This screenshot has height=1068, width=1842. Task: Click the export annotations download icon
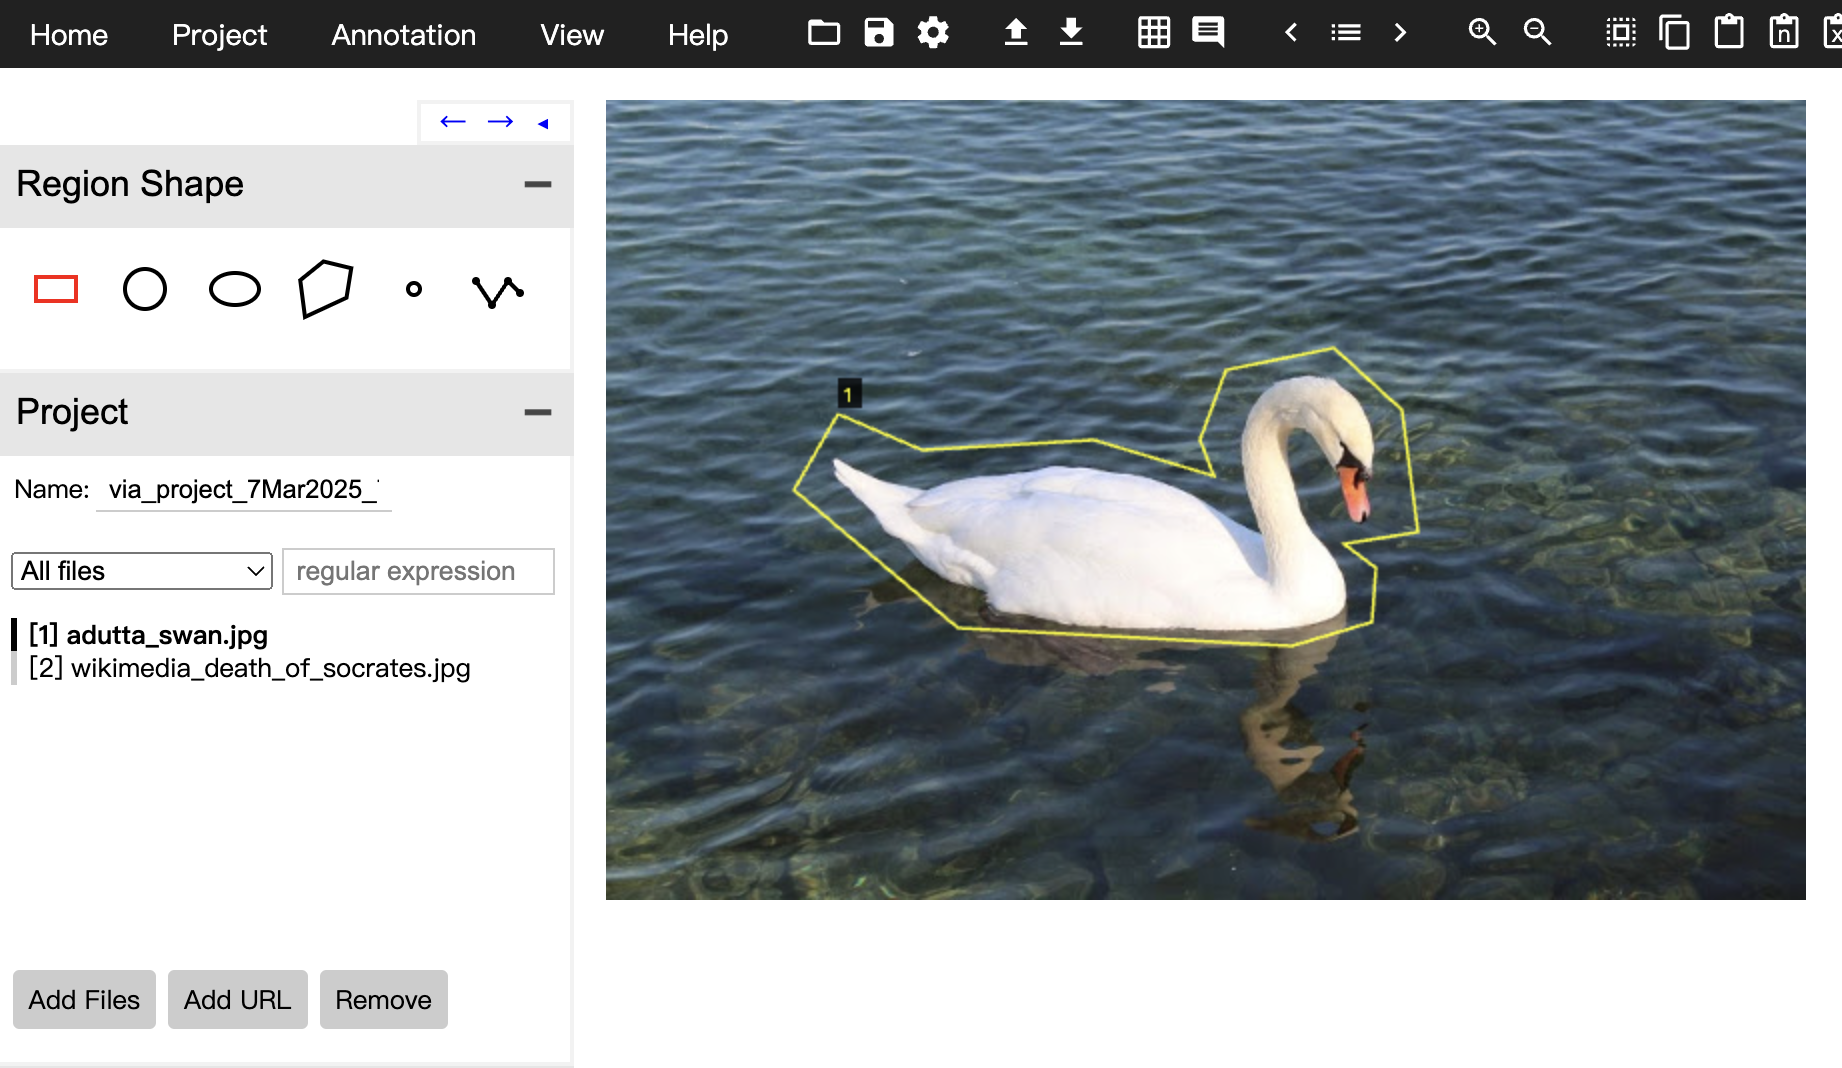pyautogui.click(x=1071, y=33)
